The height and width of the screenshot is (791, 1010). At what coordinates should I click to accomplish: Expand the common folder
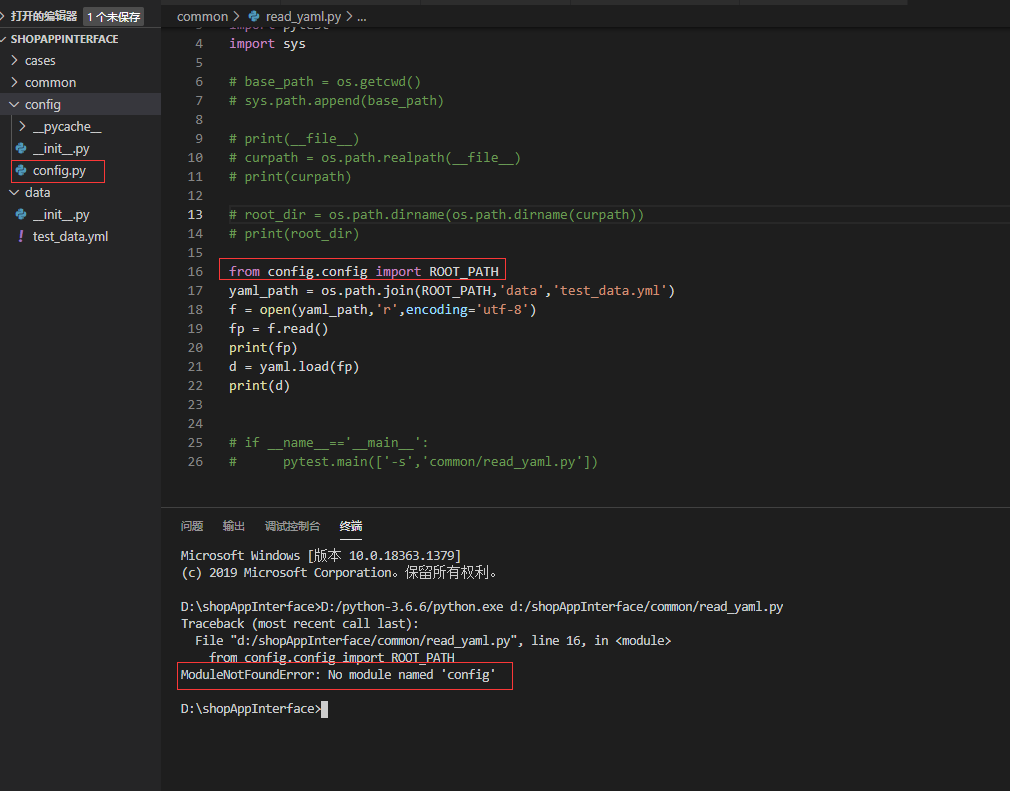tap(16, 82)
